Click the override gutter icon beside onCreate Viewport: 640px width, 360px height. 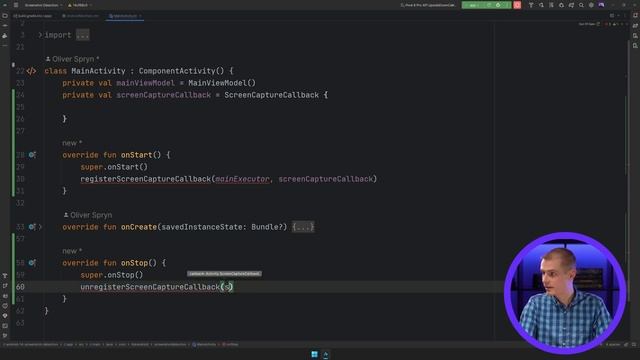pos(32,227)
